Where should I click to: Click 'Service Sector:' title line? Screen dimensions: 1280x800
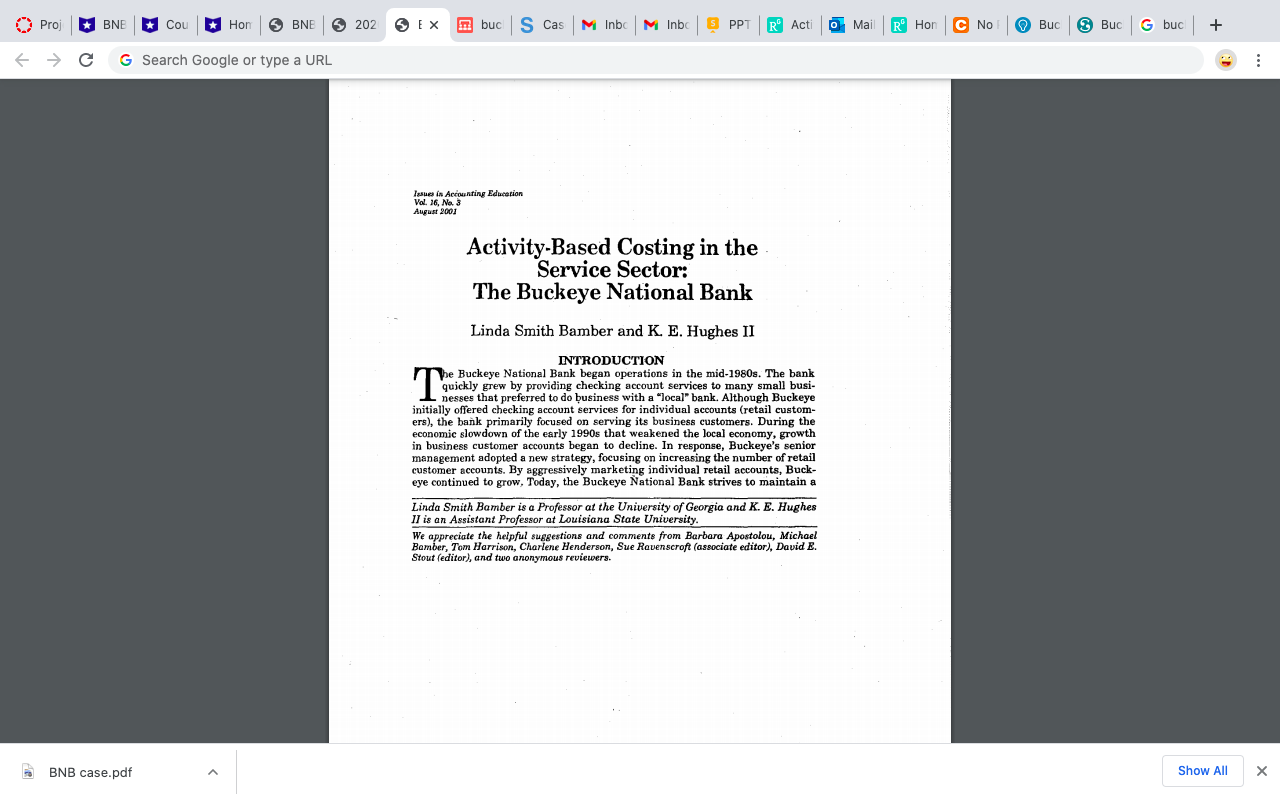[x=612, y=269]
